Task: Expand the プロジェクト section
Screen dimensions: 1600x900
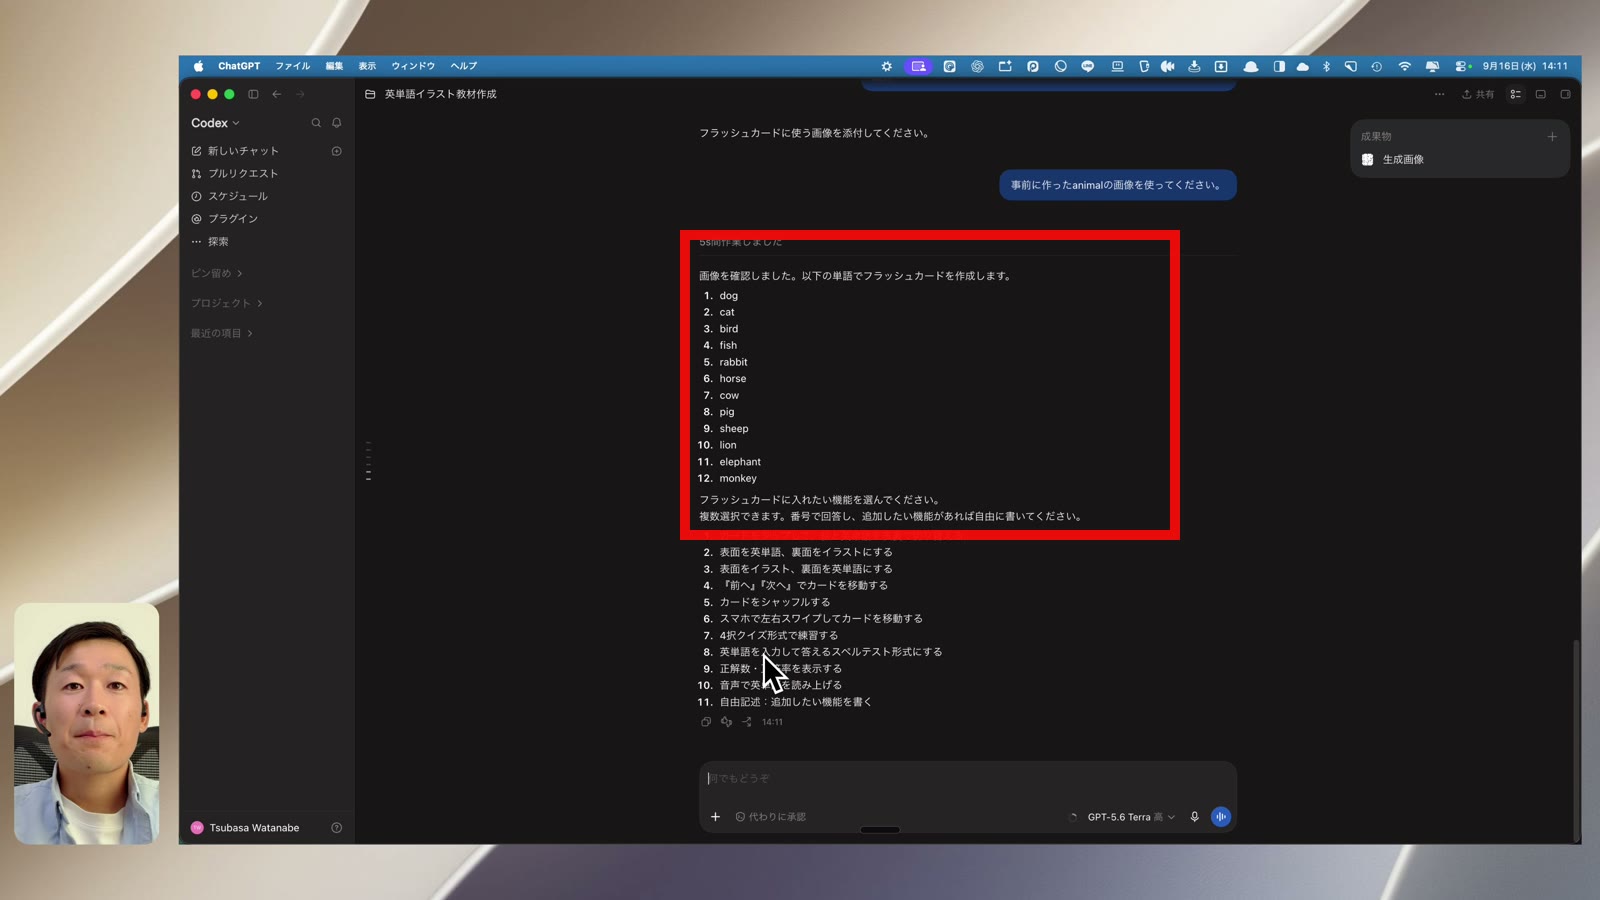Action: [227, 303]
